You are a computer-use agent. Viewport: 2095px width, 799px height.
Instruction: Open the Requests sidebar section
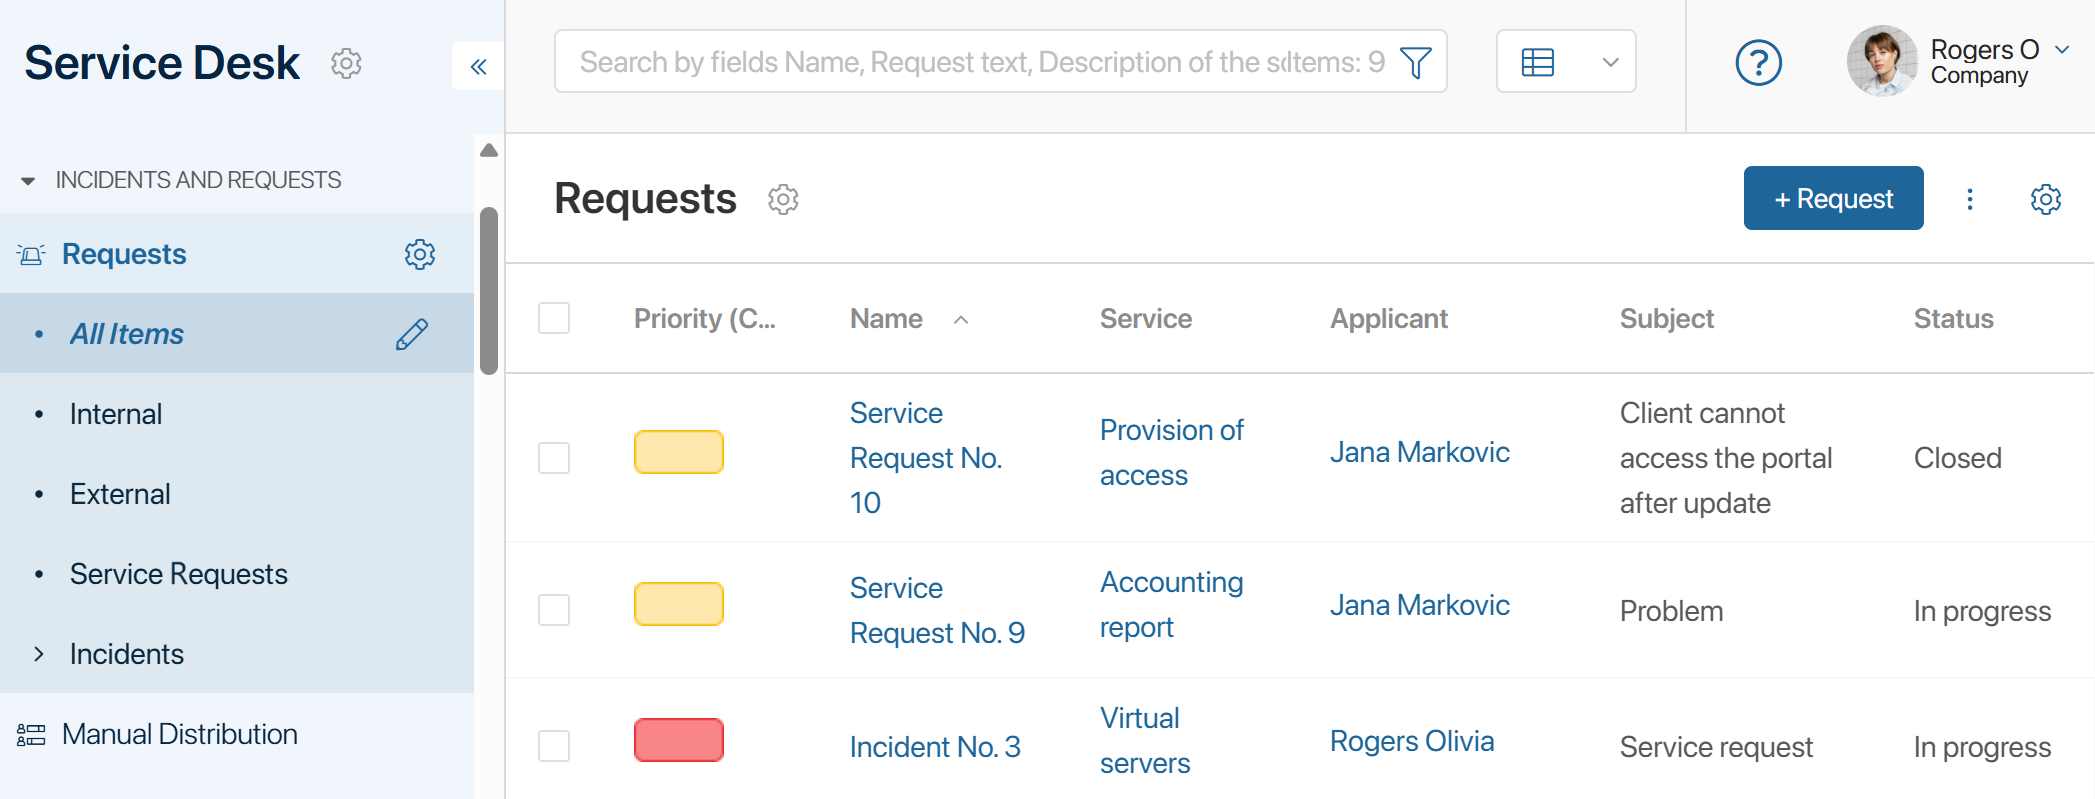point(124,254)
